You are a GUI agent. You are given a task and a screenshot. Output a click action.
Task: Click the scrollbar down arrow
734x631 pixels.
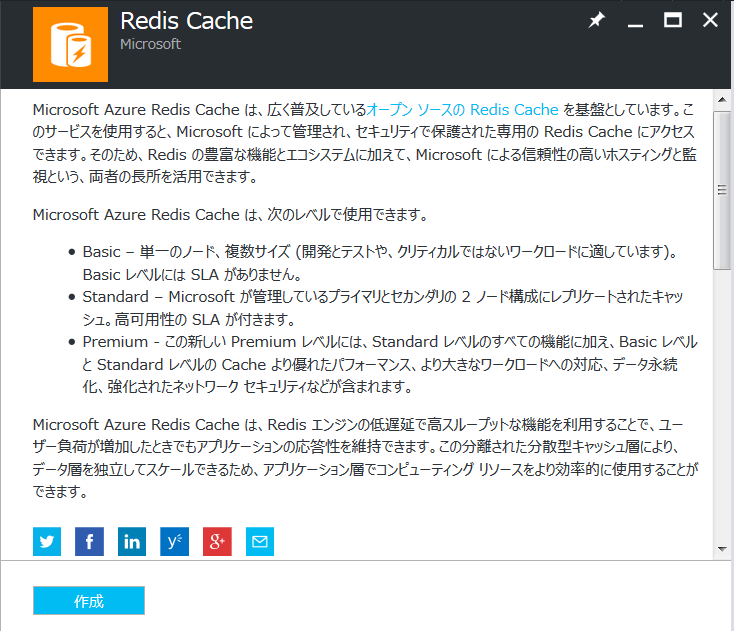pyautogui.click(x=722, y=549)
